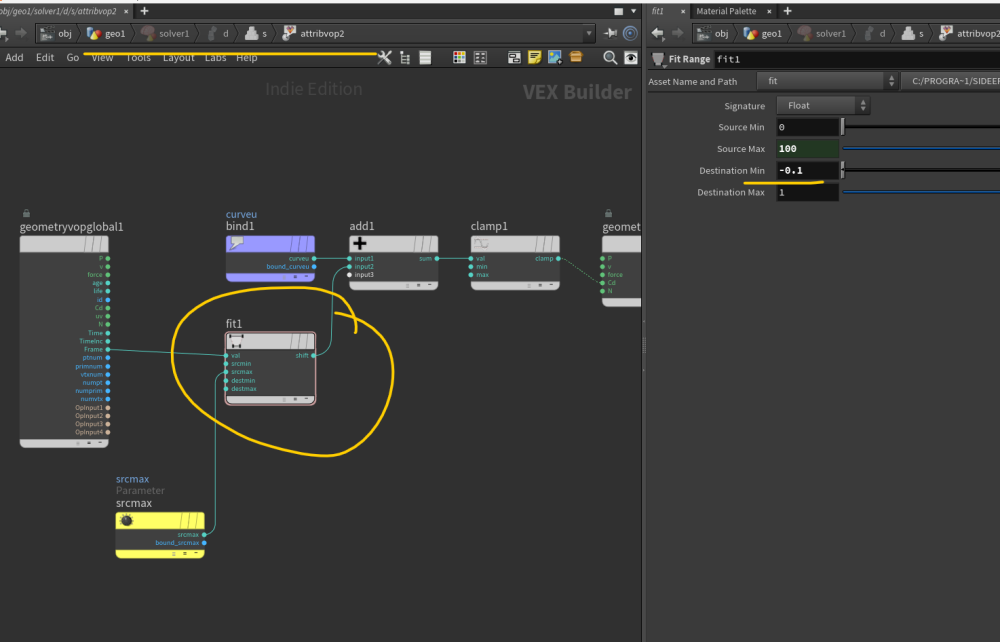Click the create network box icon
This screenshot has width=1000, height=642.
(x=514, y=58)
